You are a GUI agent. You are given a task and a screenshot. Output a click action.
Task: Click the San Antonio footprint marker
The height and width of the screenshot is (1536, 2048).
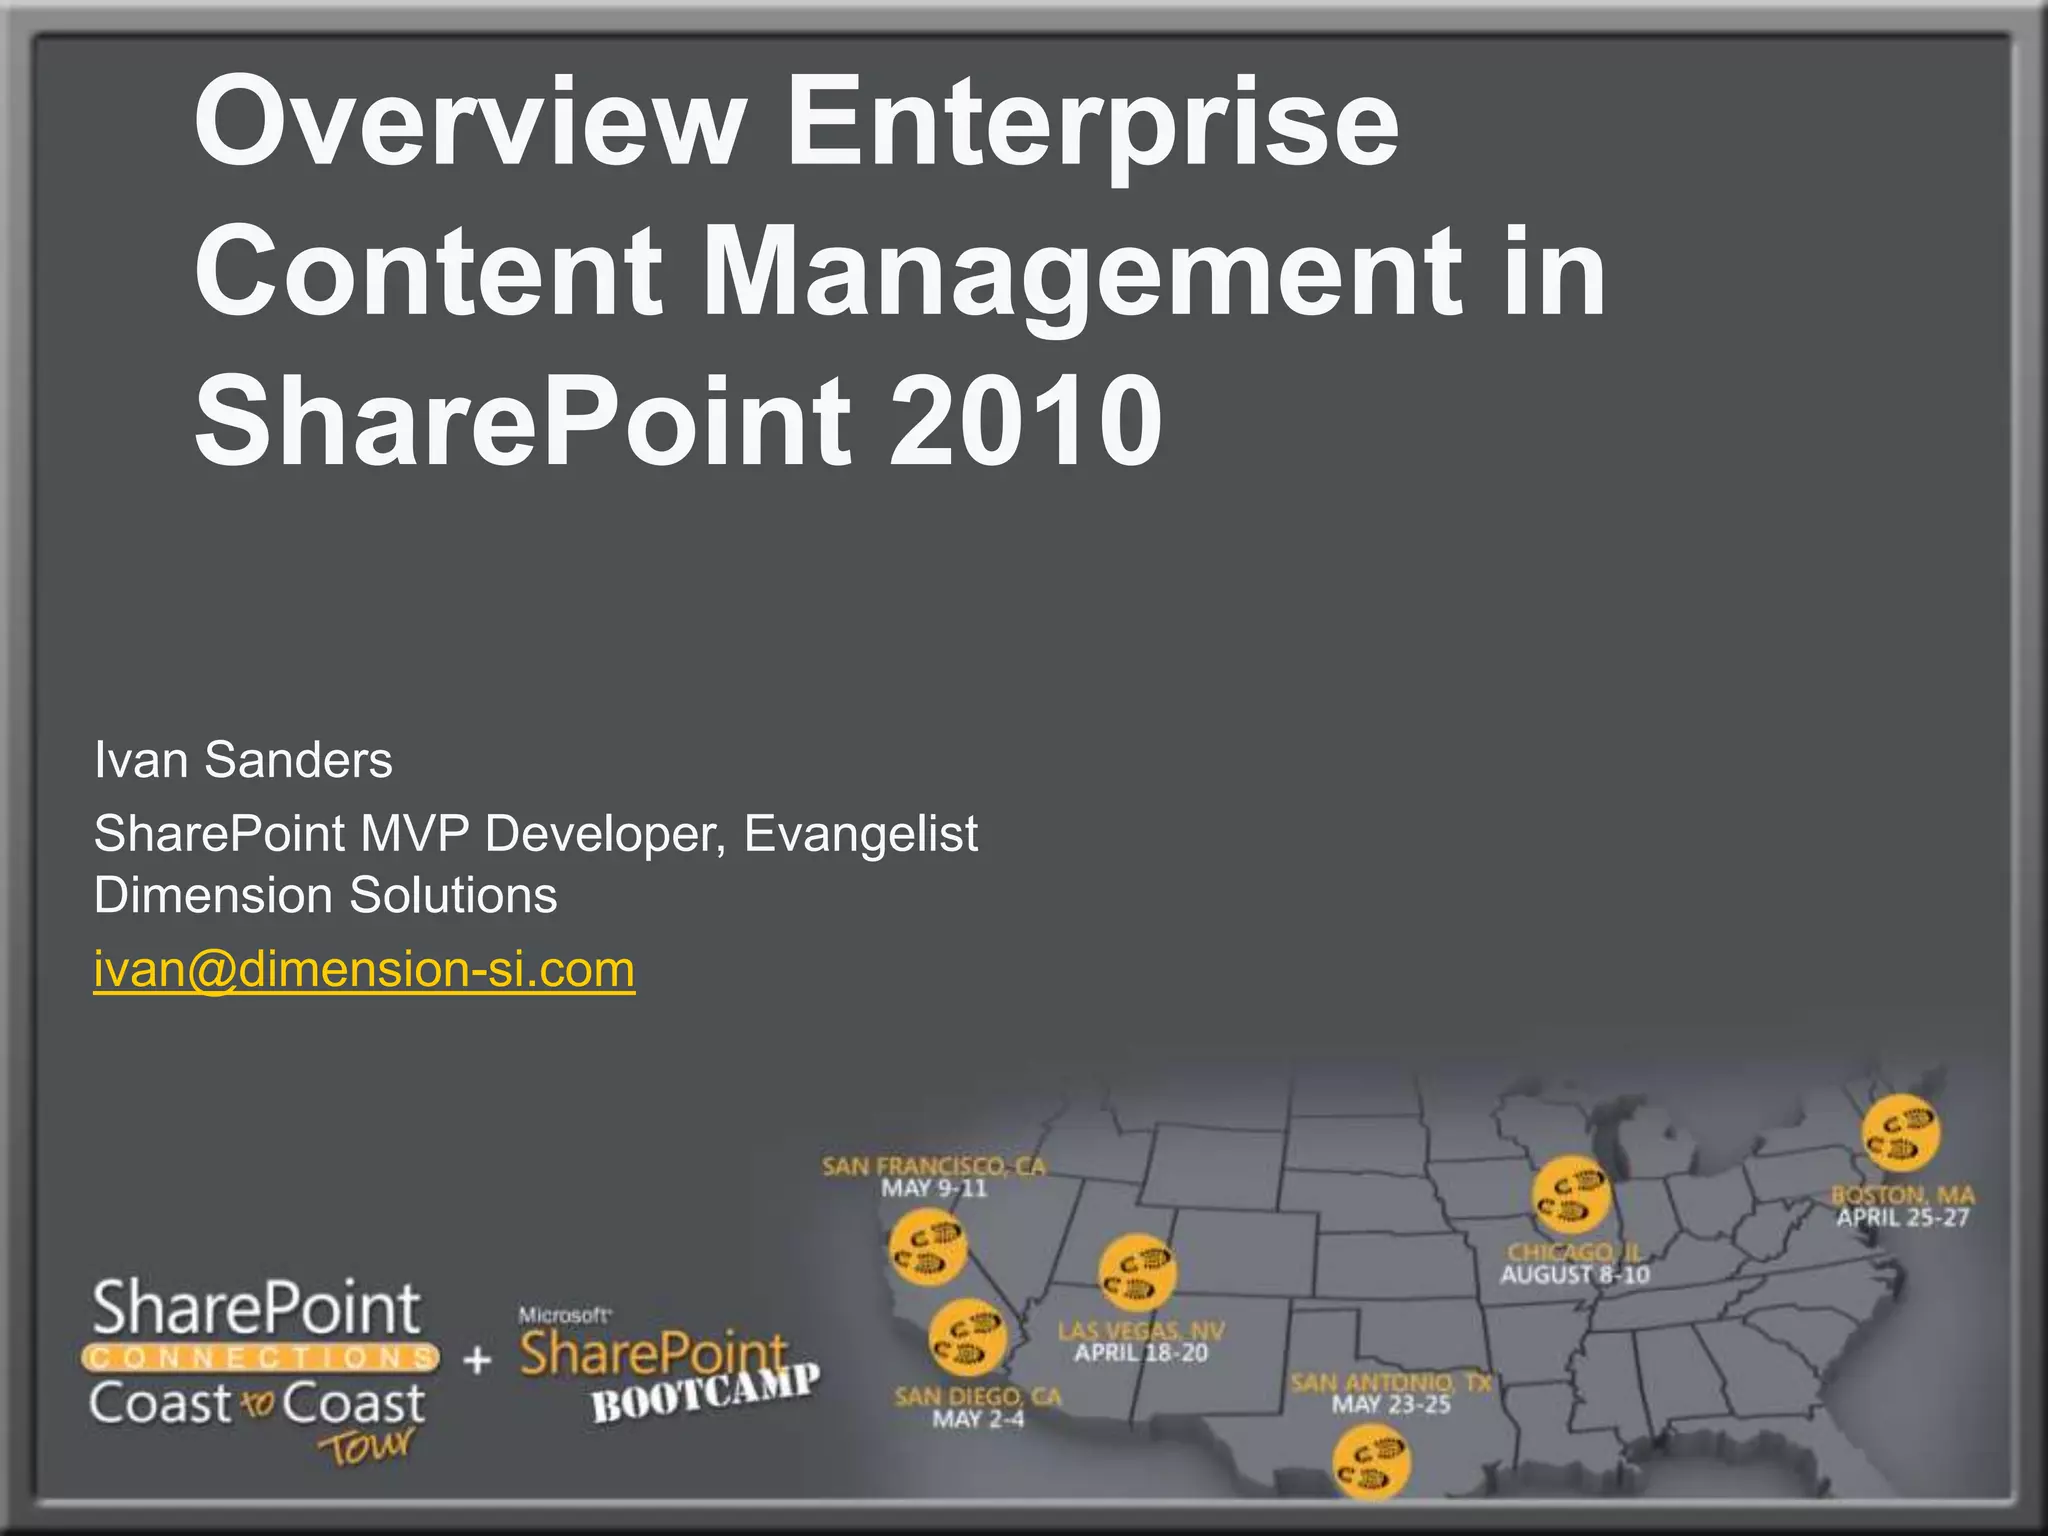pos(1372,1461)
